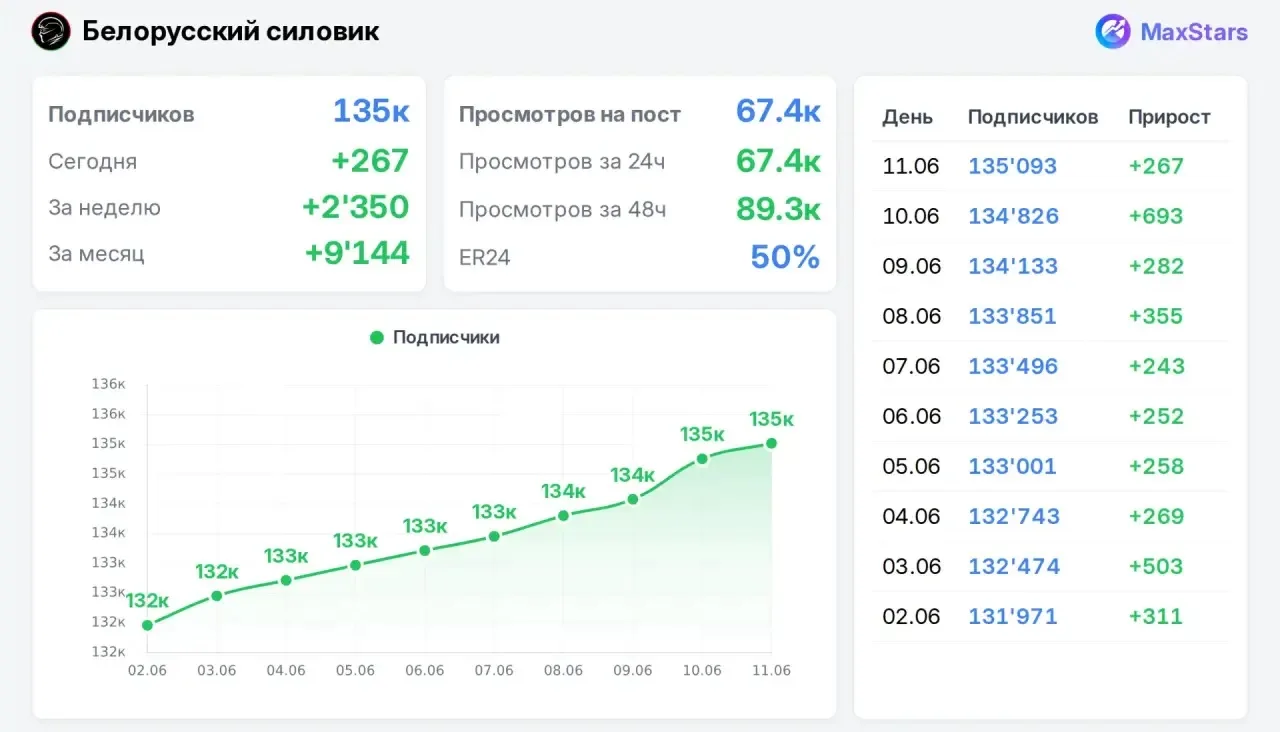
Task: Click the 135к subscribers total value
Action: point(371,111)
